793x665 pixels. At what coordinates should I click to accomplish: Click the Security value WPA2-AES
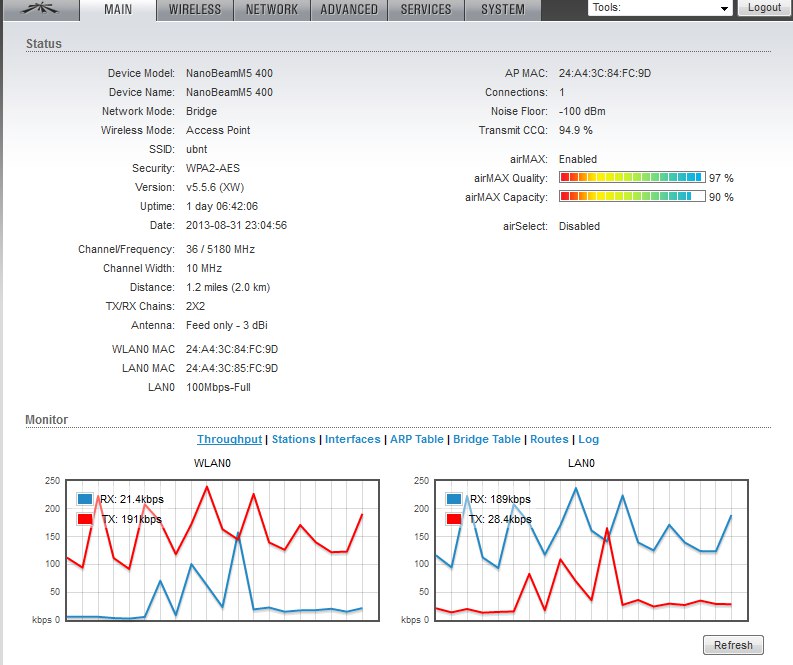[212, 168]
